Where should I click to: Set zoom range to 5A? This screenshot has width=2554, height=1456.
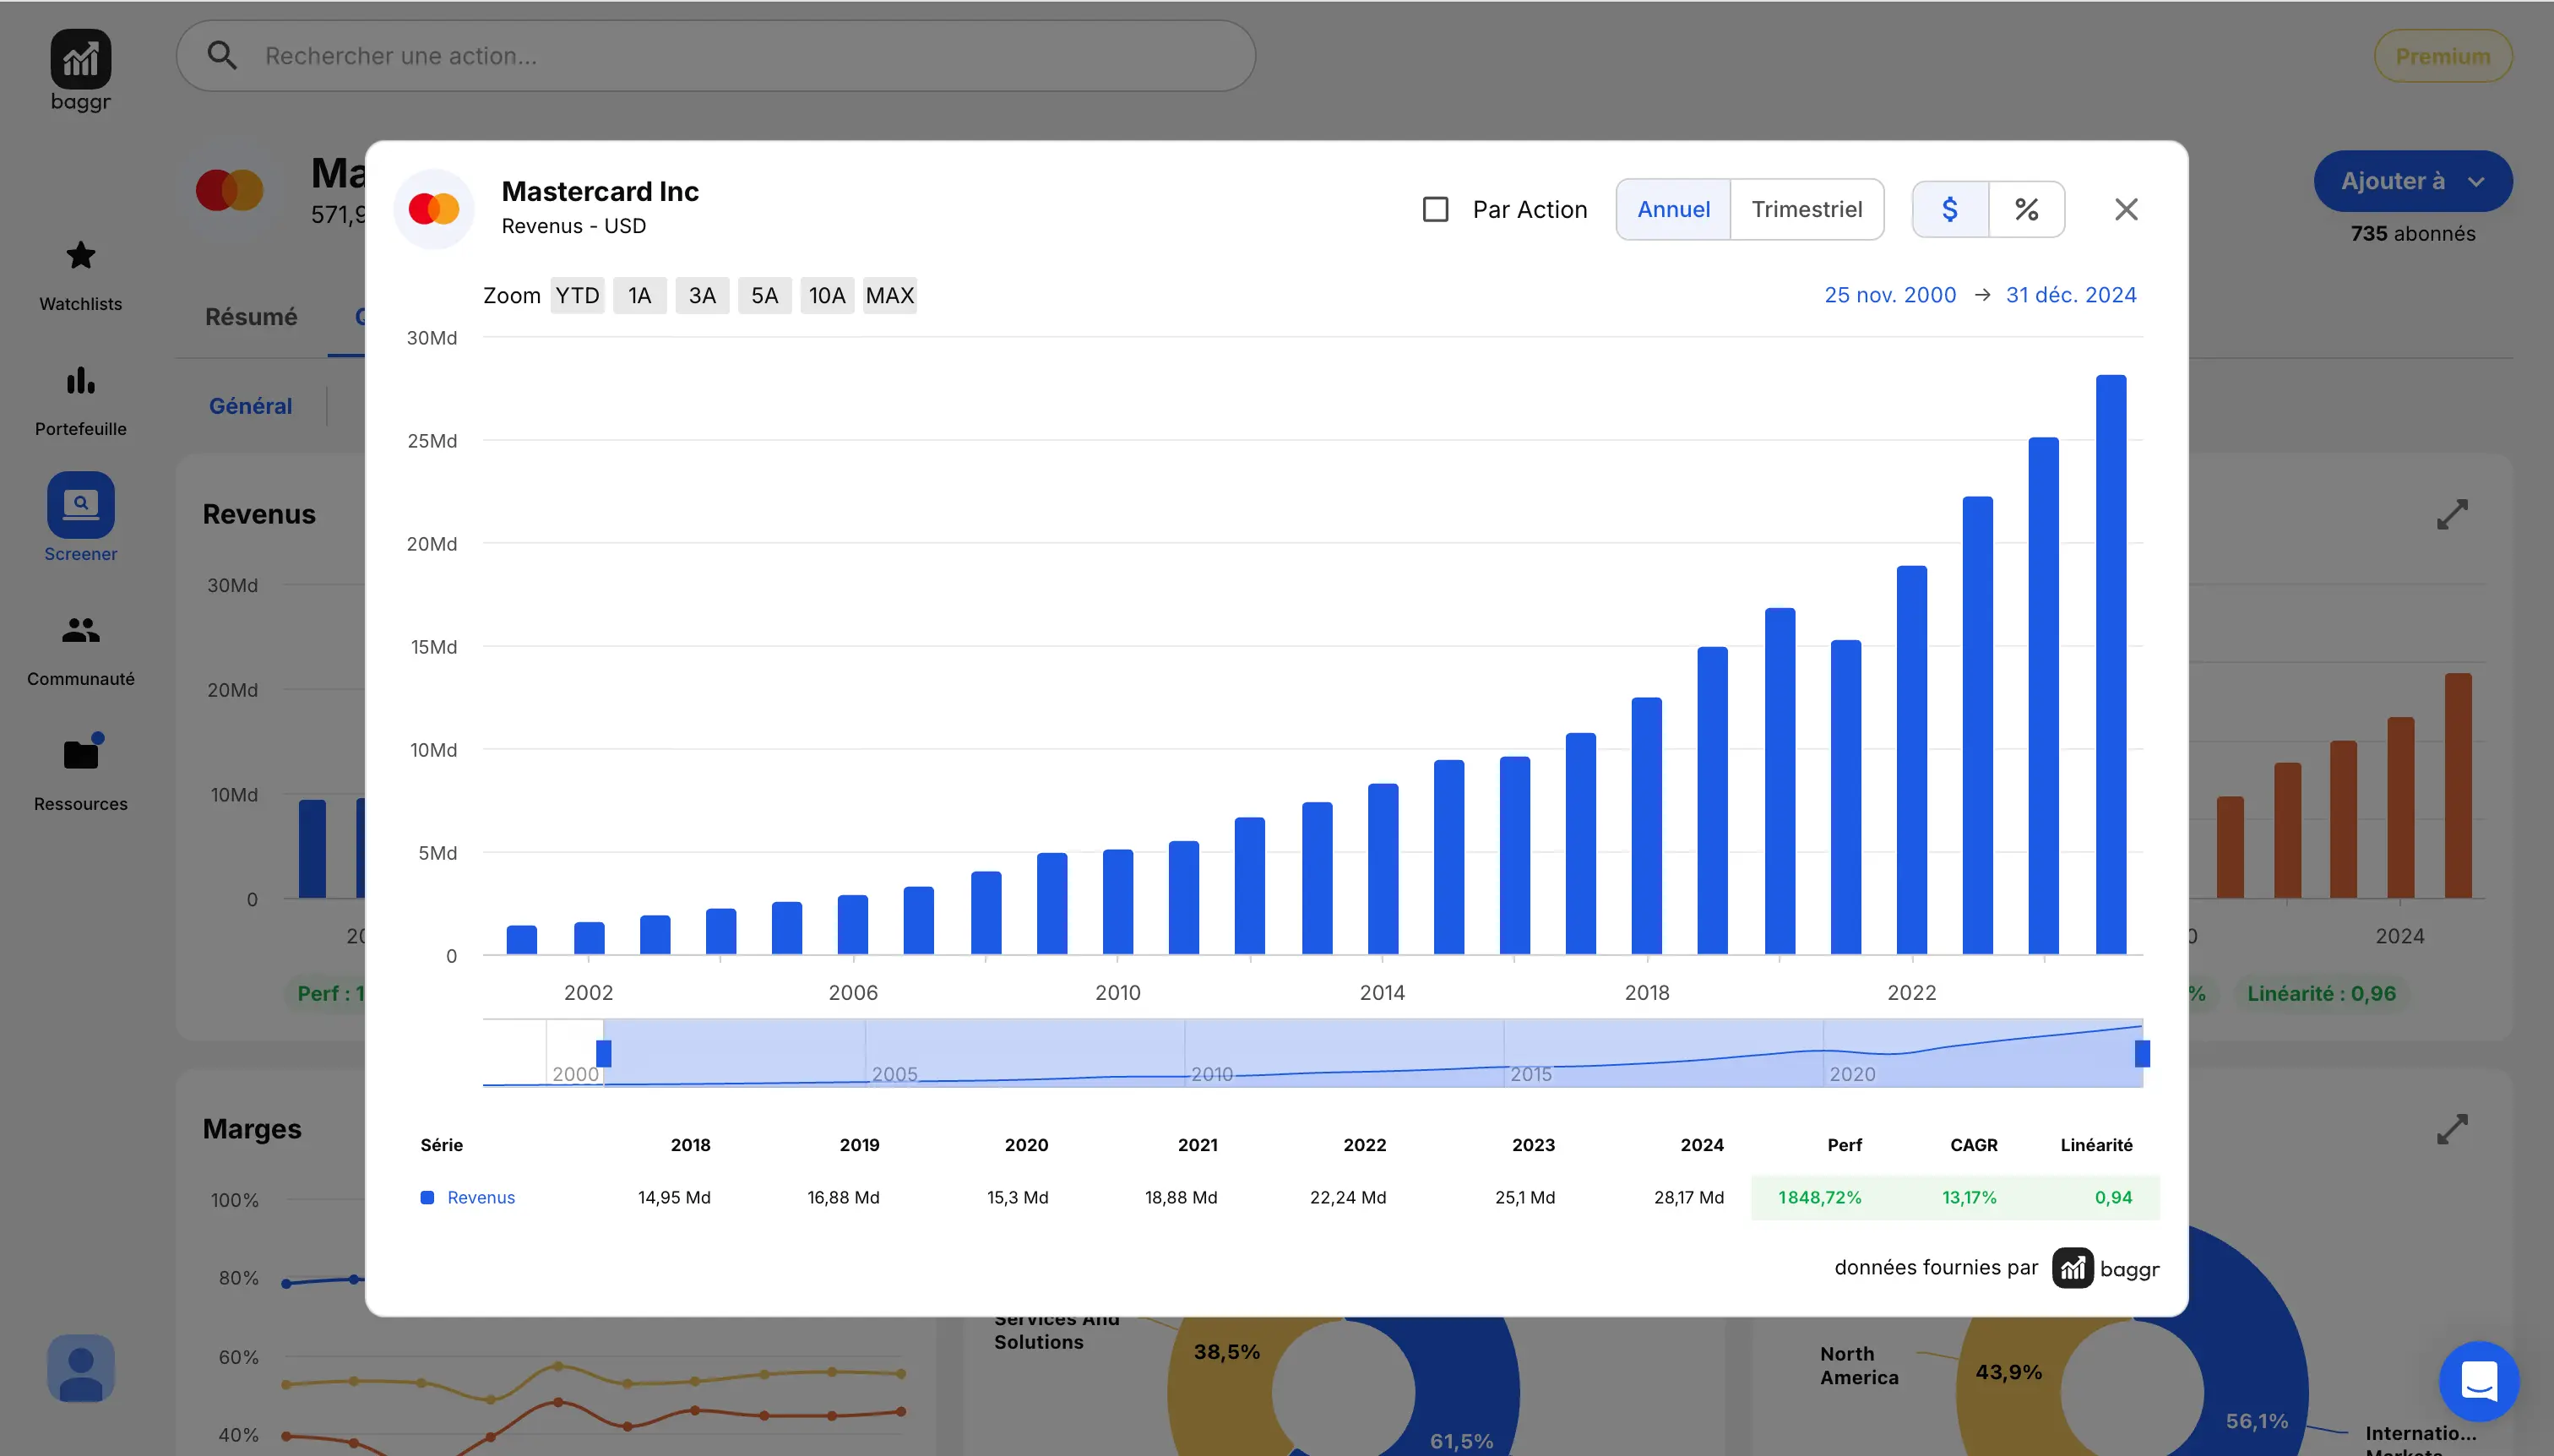coord(764,296)
